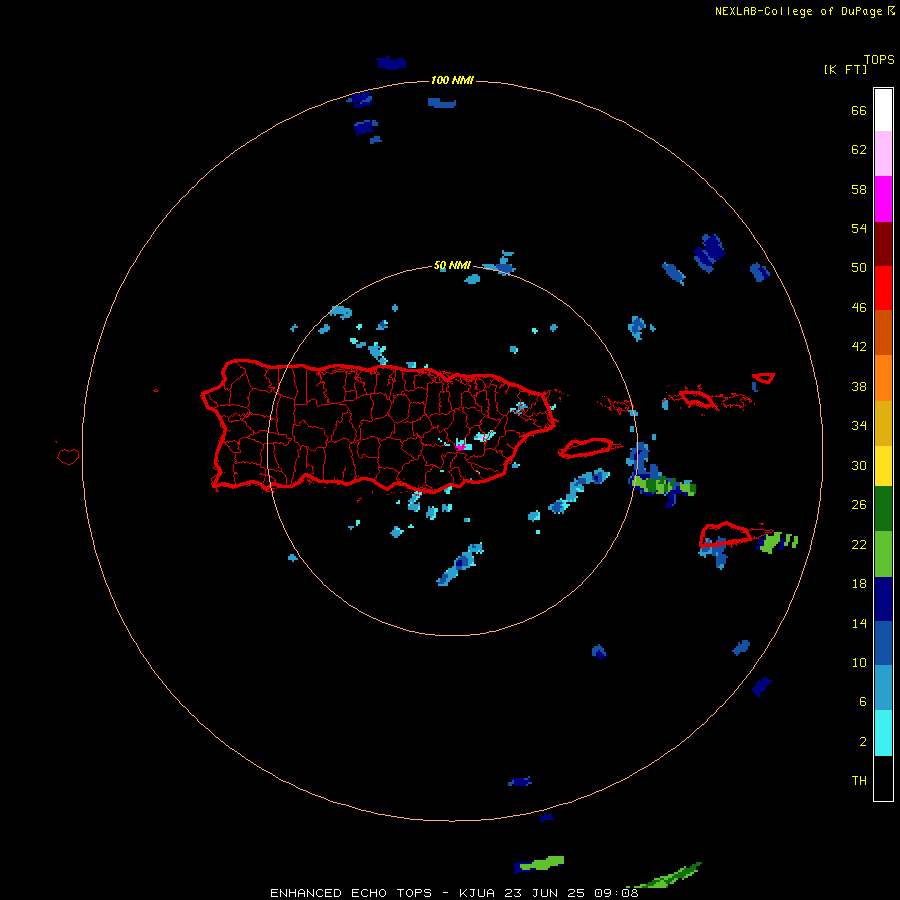Click the magenta swatch for 58 kft
This screenshot has width=900, height=900.
883,199
